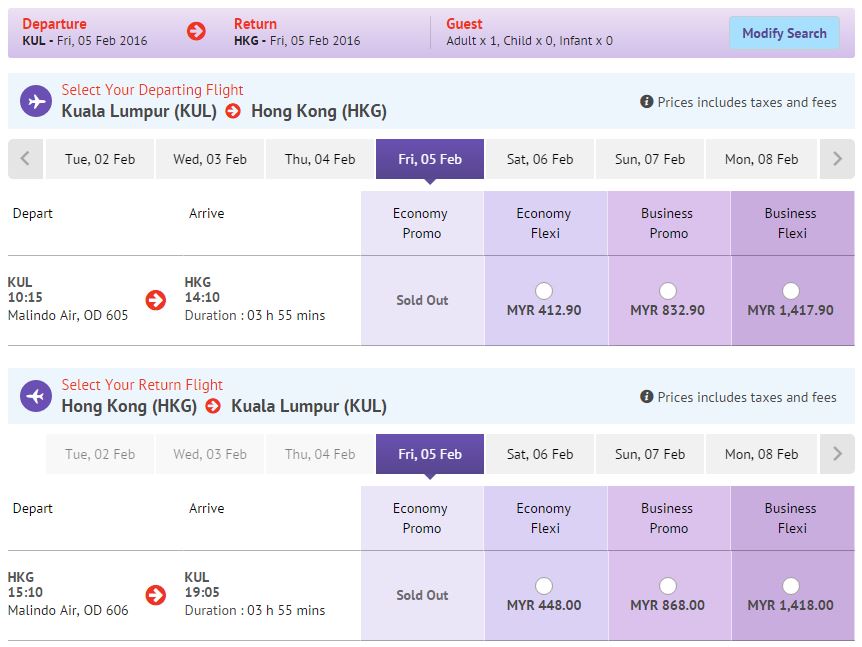Show later departing dates with right chevron
The height and width of the screenshot is (647, 862).
pos(837,158)
